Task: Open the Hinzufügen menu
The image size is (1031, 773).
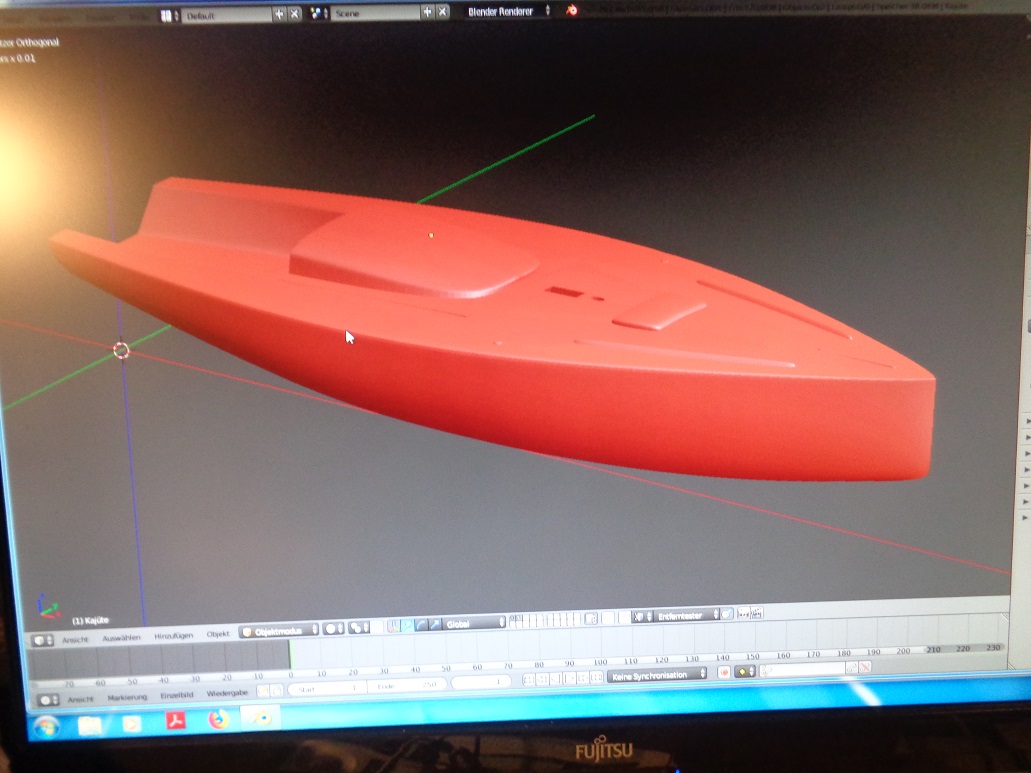Action: pyautogui.click(x=174, y=636)
